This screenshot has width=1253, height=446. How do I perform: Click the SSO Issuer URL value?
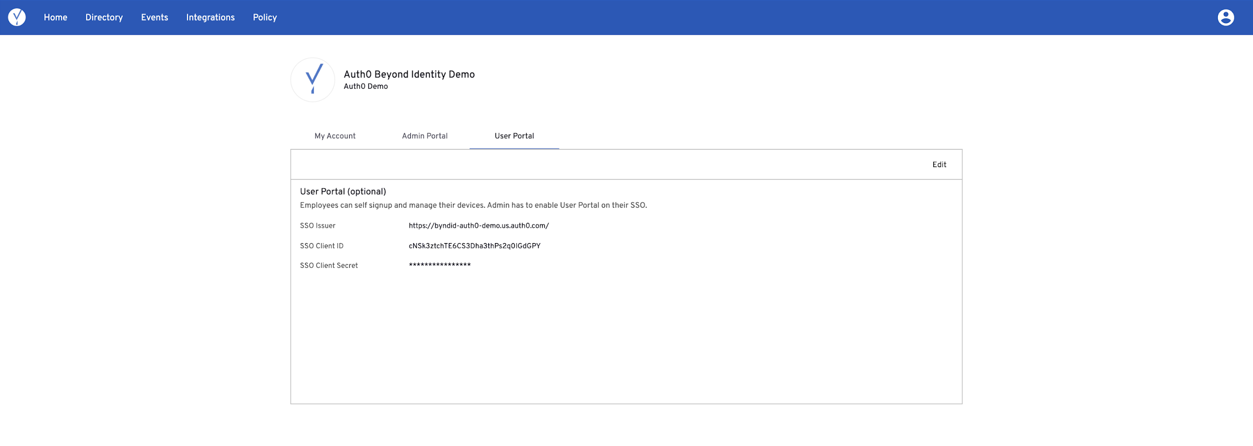tap(479, 226)
